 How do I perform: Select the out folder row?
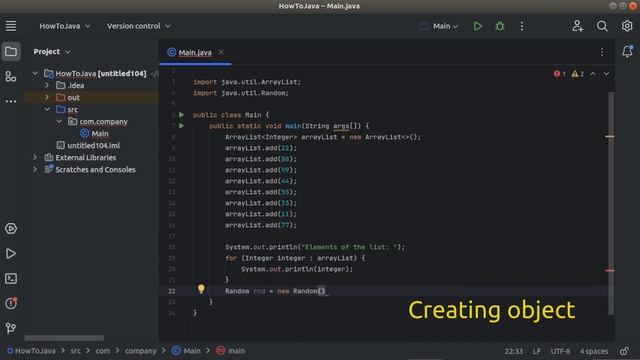point(91,98)
